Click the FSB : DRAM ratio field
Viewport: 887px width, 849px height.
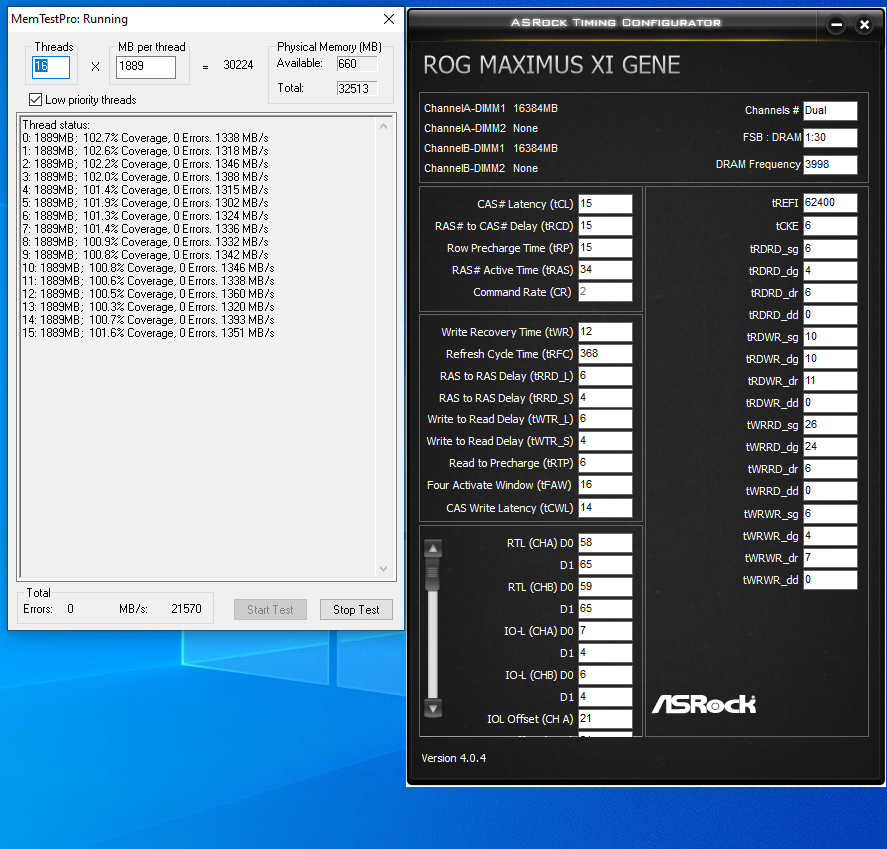(x=830, y=137)
